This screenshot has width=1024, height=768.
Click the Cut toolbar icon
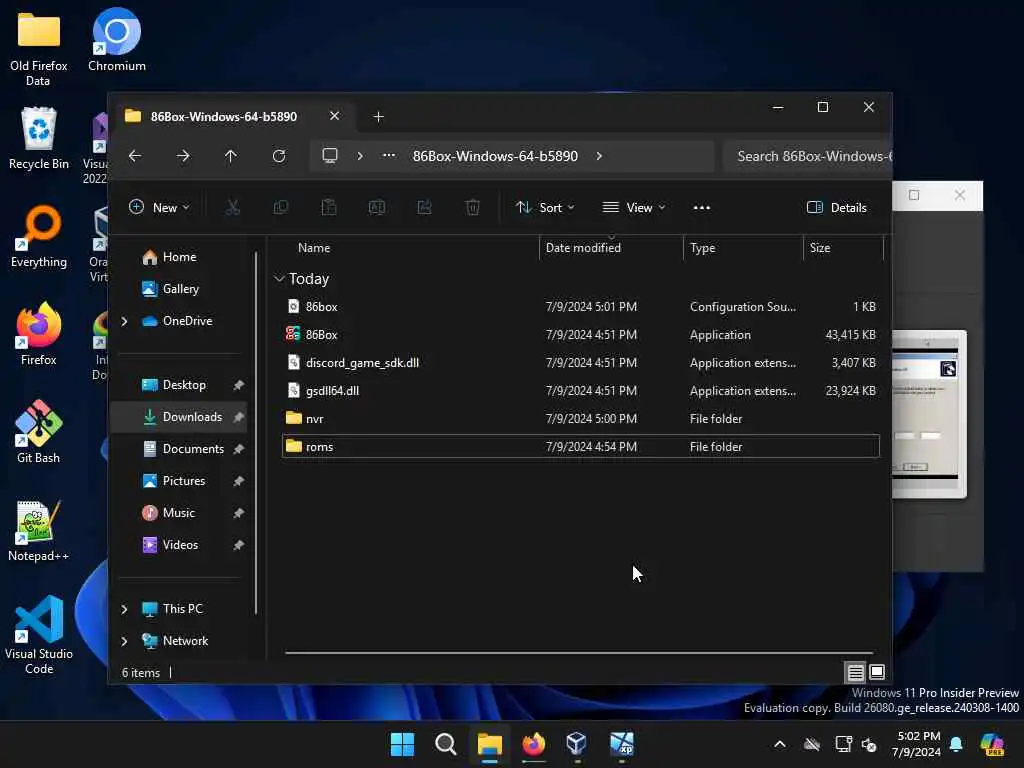[x=232, y=208]
